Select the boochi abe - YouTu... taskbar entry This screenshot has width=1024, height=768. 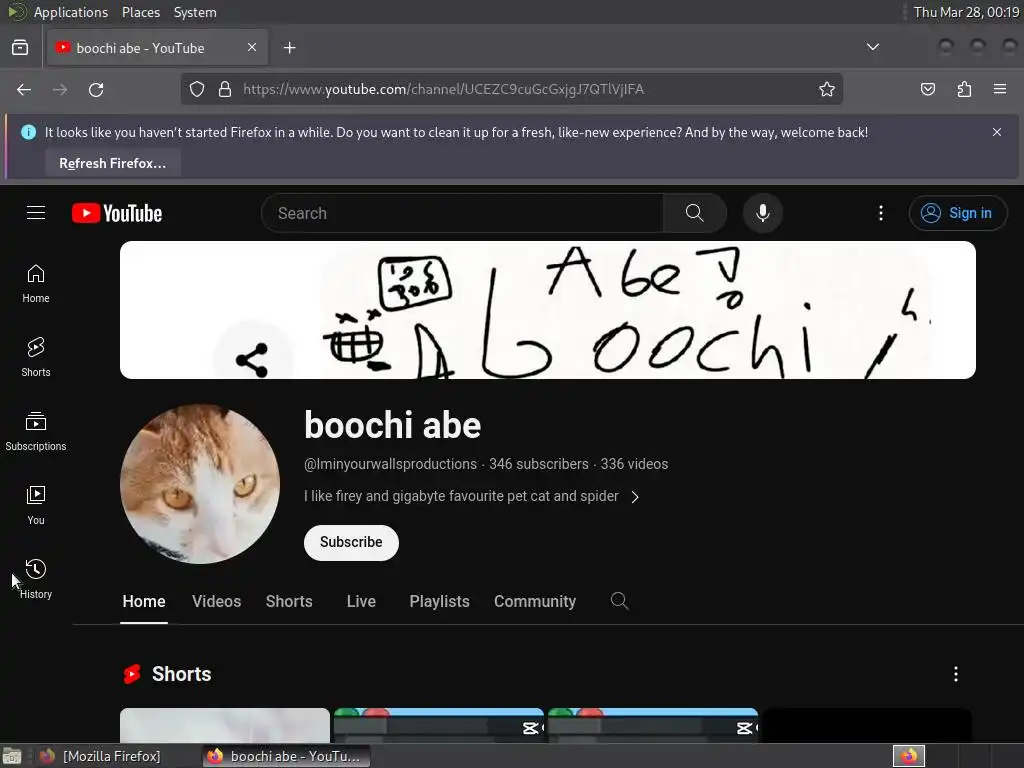pos(285,756)
